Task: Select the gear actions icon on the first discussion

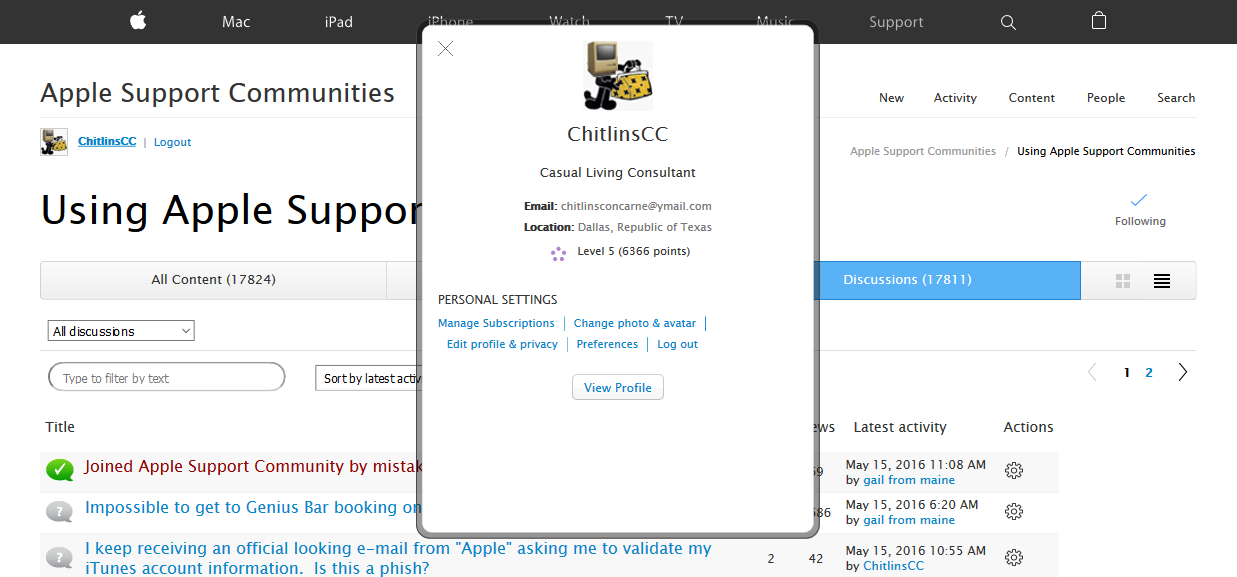Action: (1013, 469)
